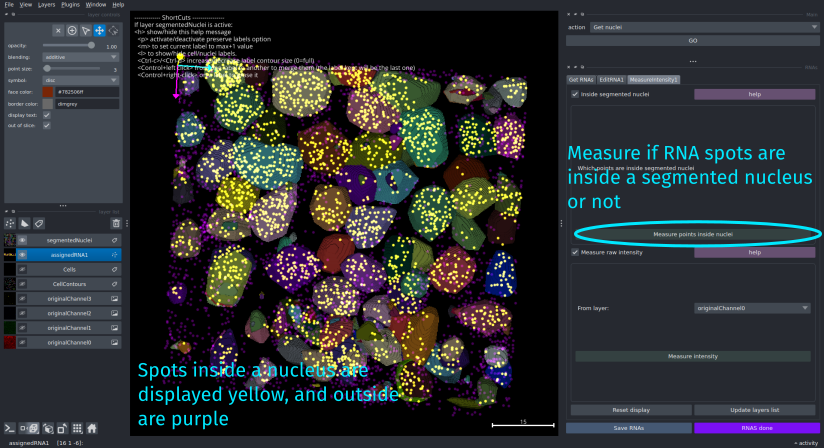The width and height of the screenshot is (824, 448).
Task: Toggle the 'Measure raw intensity' checkbox
Action: [x=574, y=252]
